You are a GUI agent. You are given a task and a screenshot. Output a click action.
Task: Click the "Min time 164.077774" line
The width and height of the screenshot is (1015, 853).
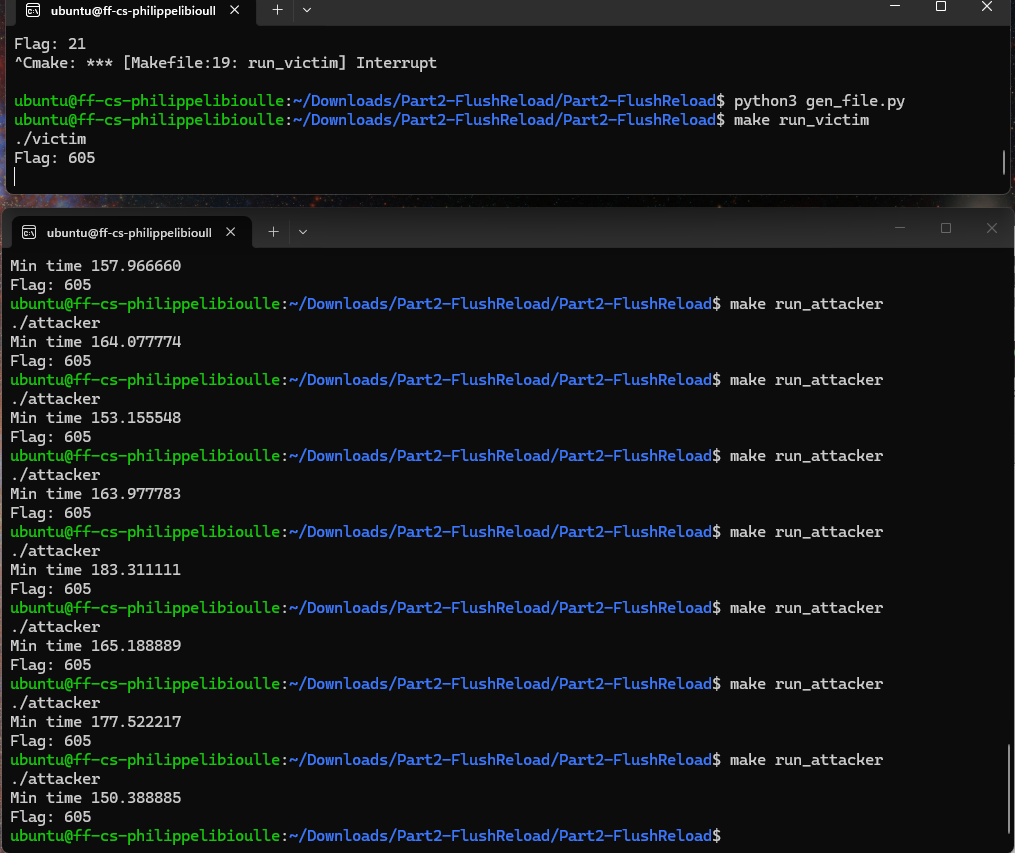(x=96, y=342)
